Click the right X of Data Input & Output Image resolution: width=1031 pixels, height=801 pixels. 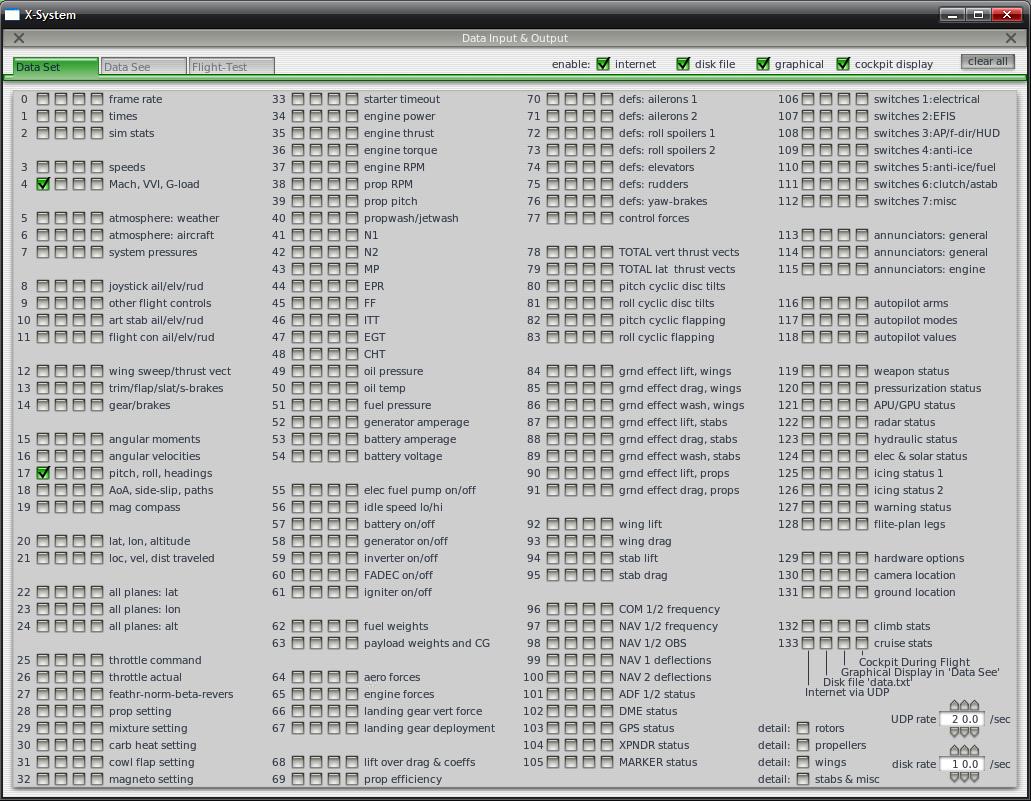1010,38
